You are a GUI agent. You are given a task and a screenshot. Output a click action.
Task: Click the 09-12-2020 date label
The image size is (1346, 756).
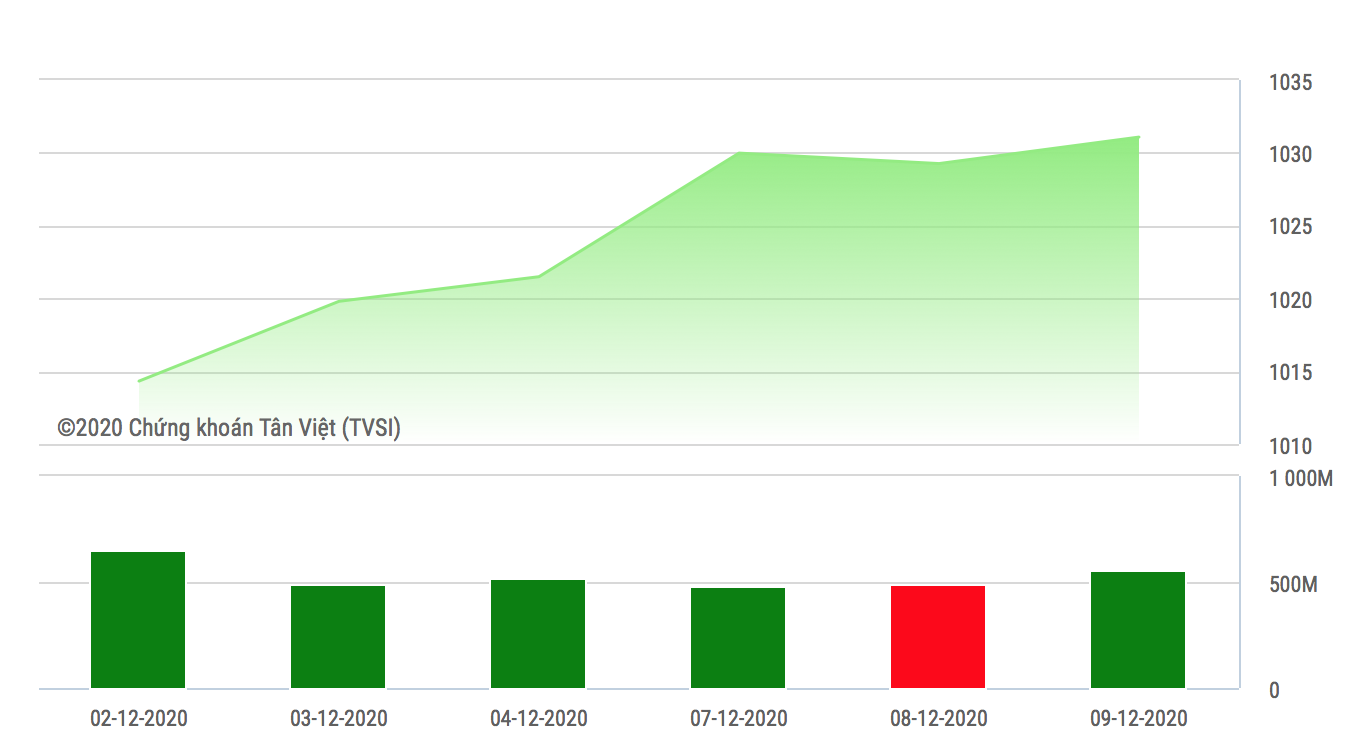click(1138, 718)
